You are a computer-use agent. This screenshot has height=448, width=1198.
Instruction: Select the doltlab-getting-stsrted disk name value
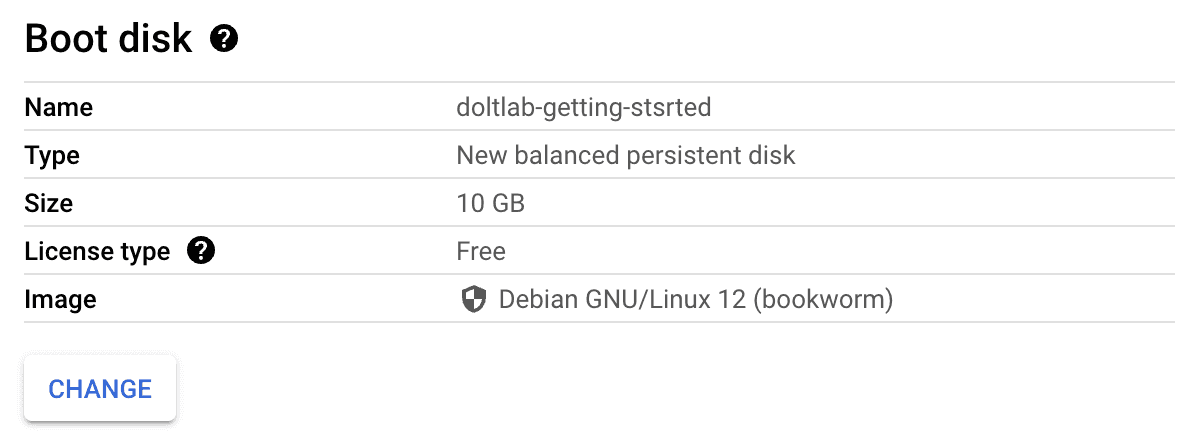(x=584, y=108)
